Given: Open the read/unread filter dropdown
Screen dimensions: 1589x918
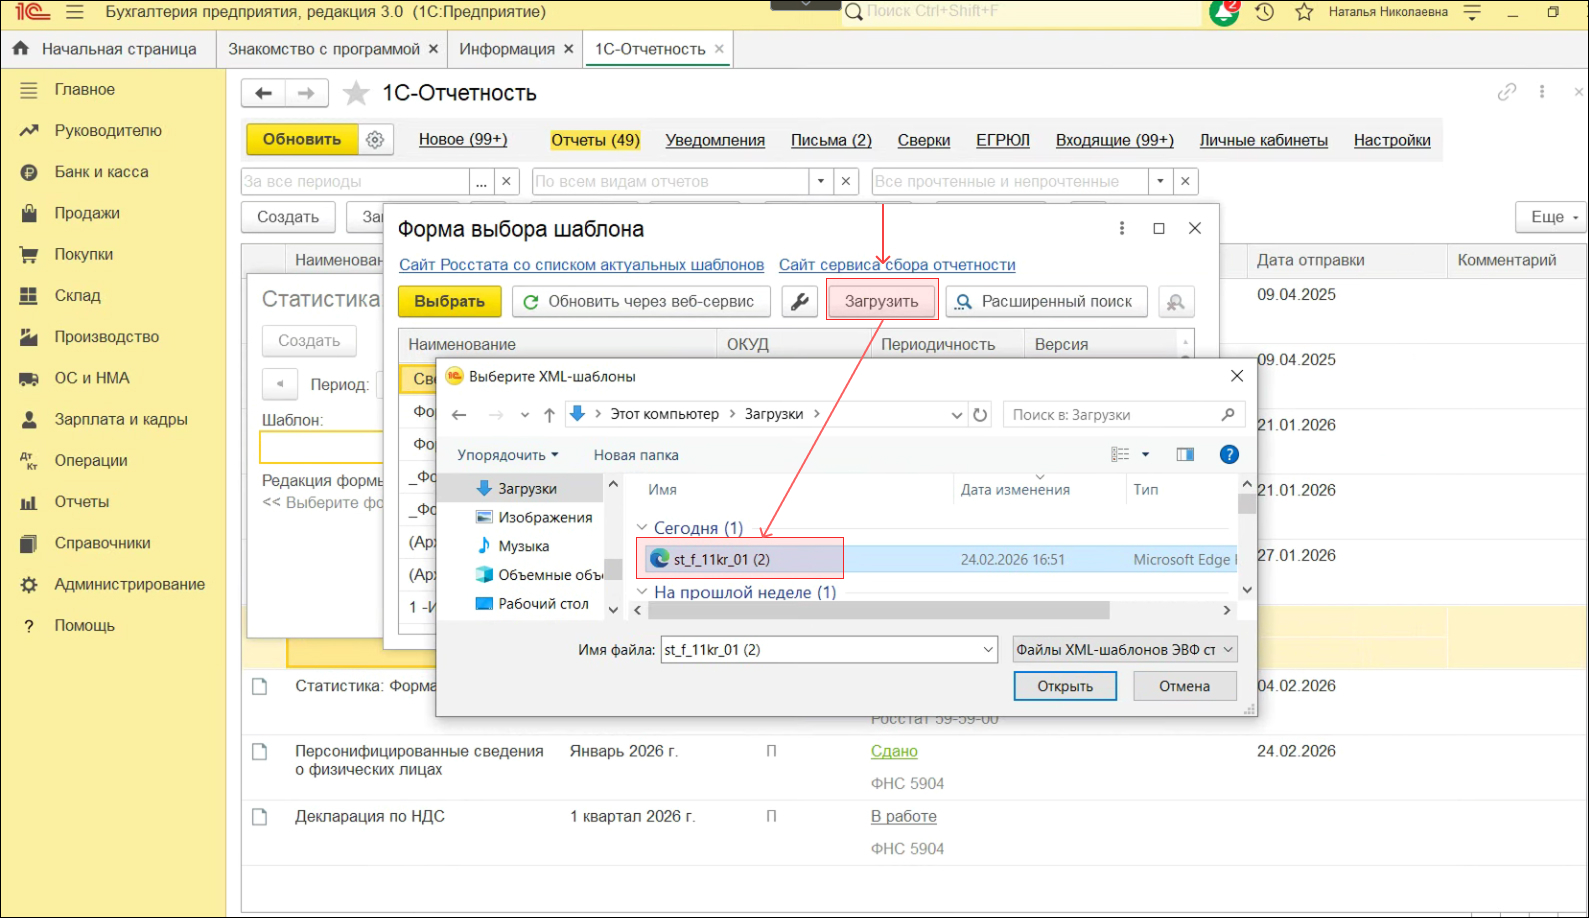Looking at the screenshot, I should click(1160, 181).
